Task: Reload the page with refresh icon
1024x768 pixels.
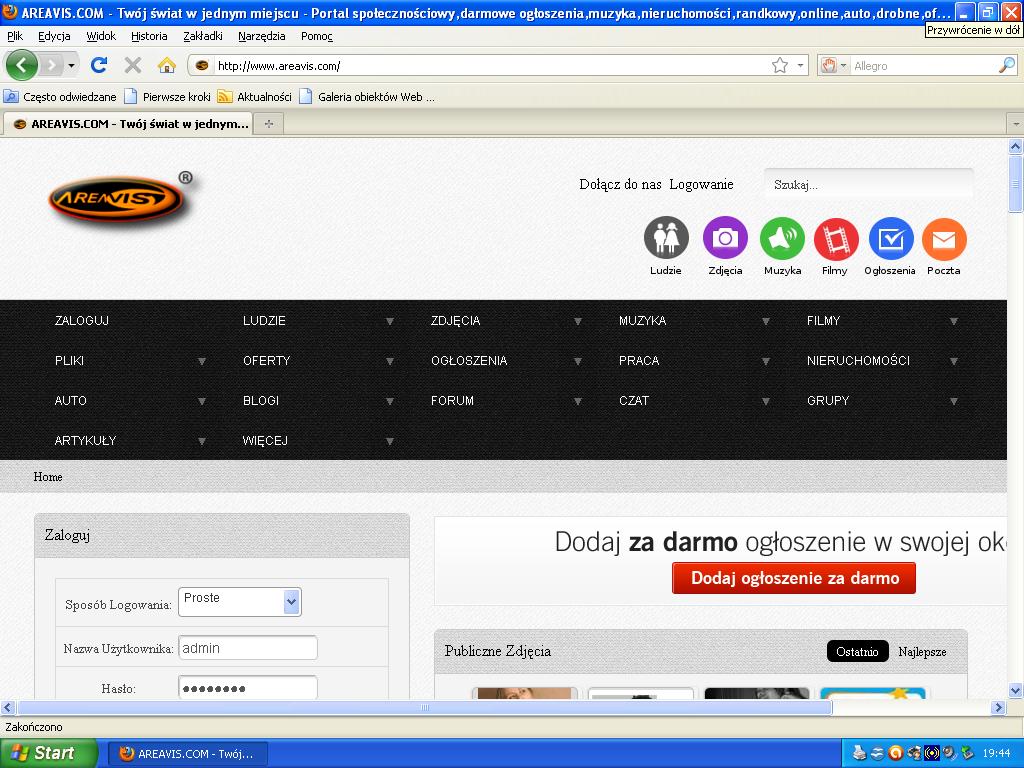Action: coord(99,65)
